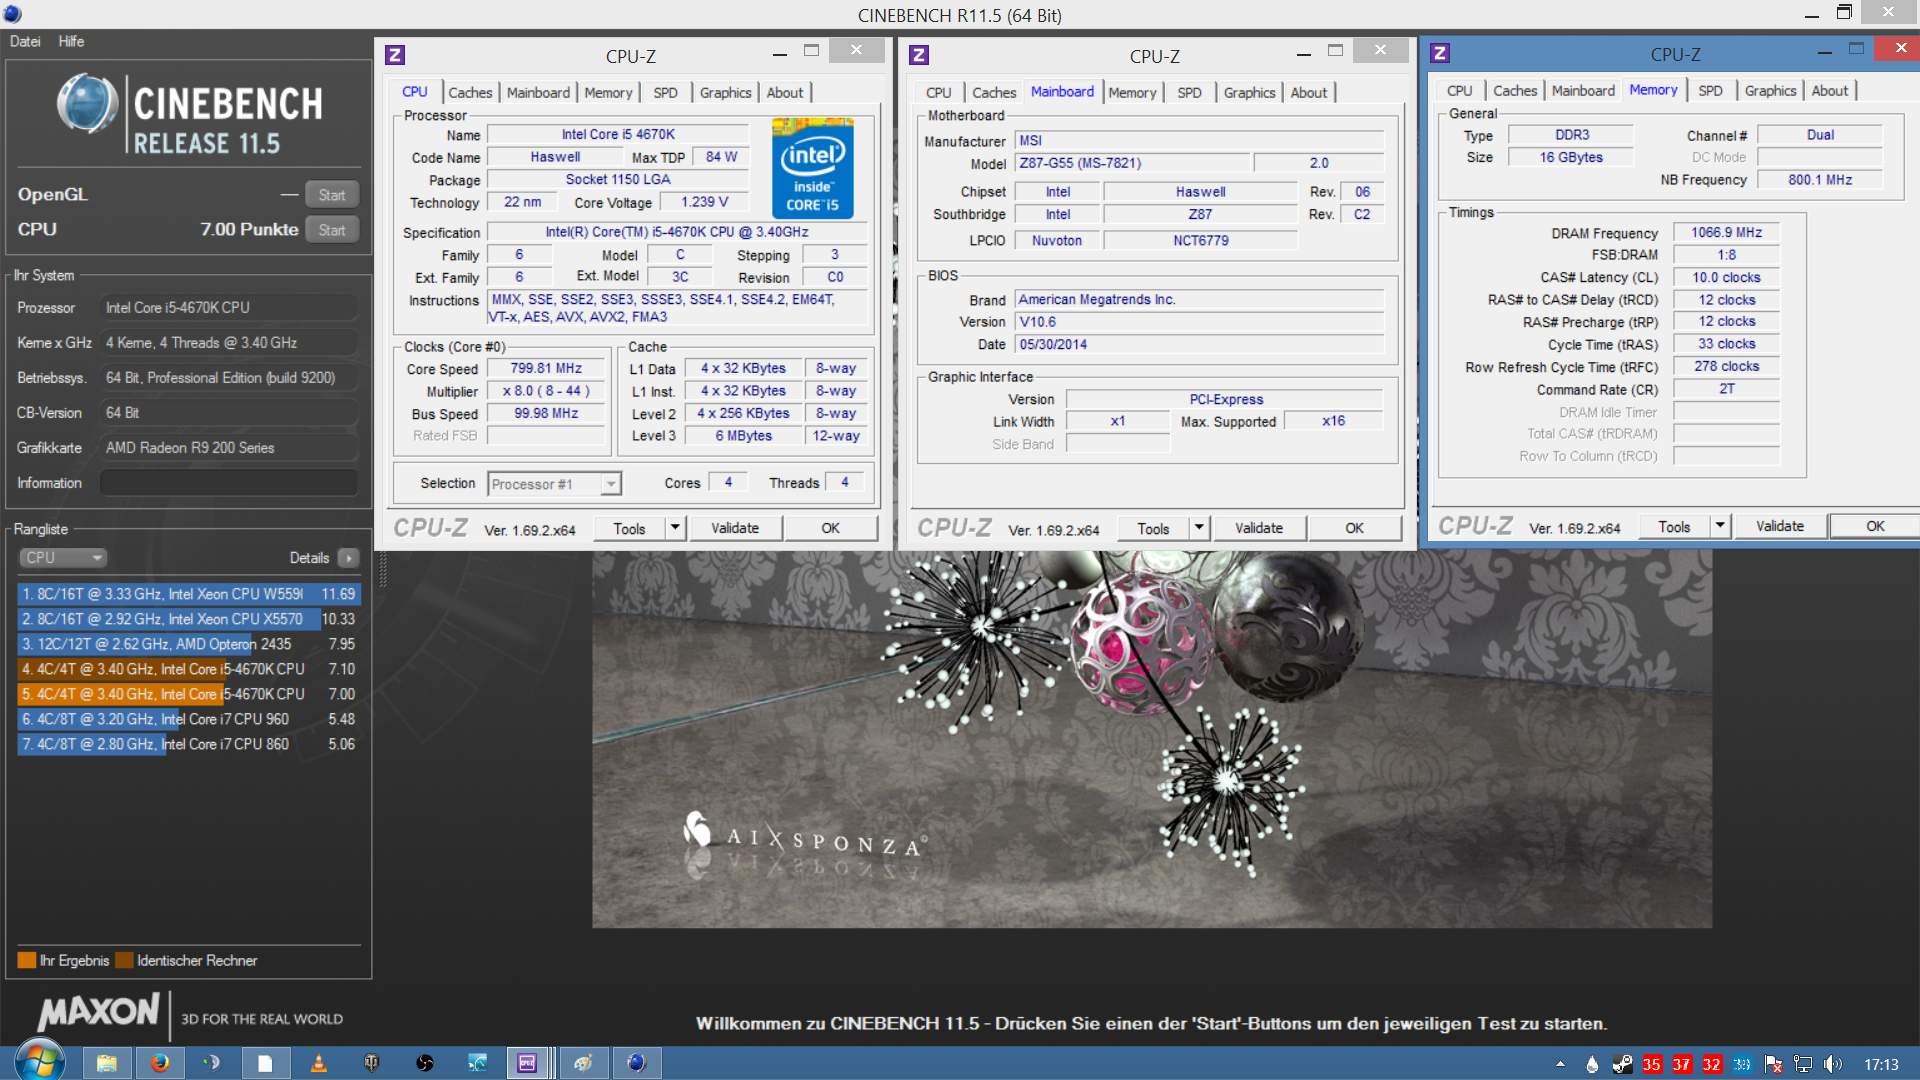Launch Firefox from the taskbar

tap(160, 1063)
